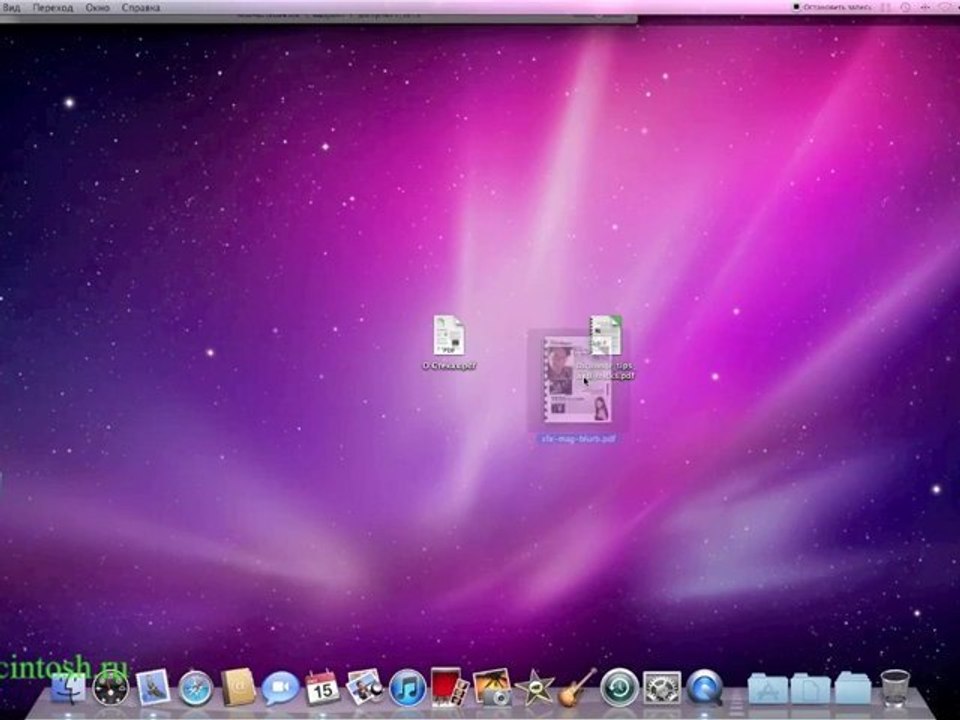
Task: Open the Вид menu
Action: point(11,7)
